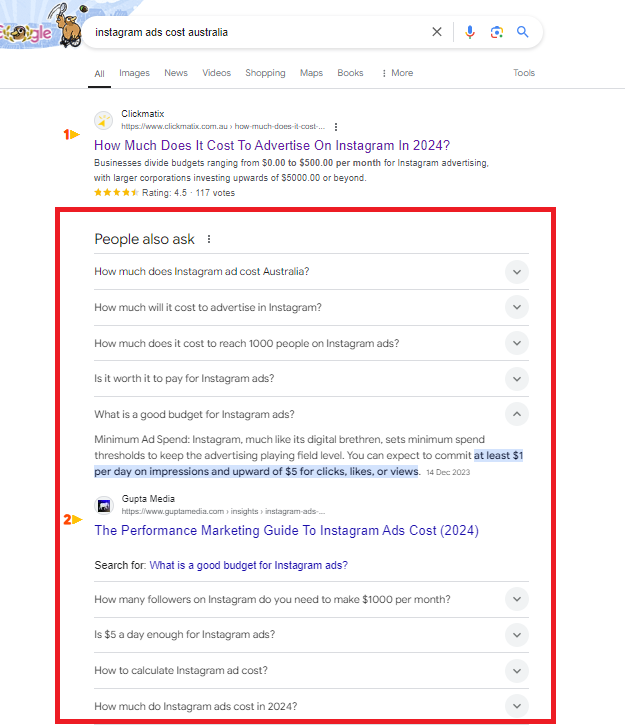Collapse 'What is a good budget for Instagram ads?'

(311, 414)
